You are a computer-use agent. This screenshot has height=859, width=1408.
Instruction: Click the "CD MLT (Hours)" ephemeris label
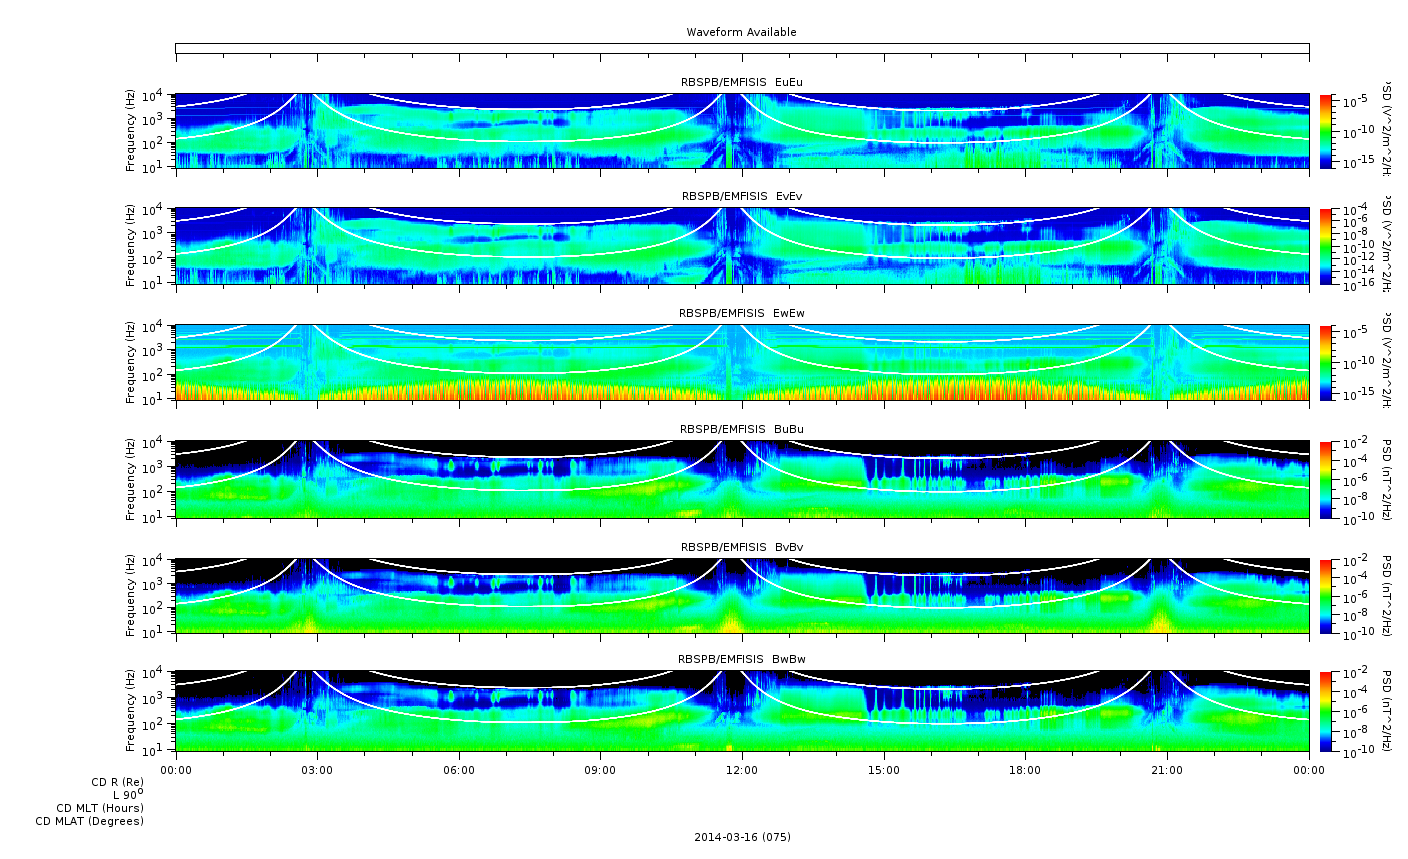pos(100,808)
